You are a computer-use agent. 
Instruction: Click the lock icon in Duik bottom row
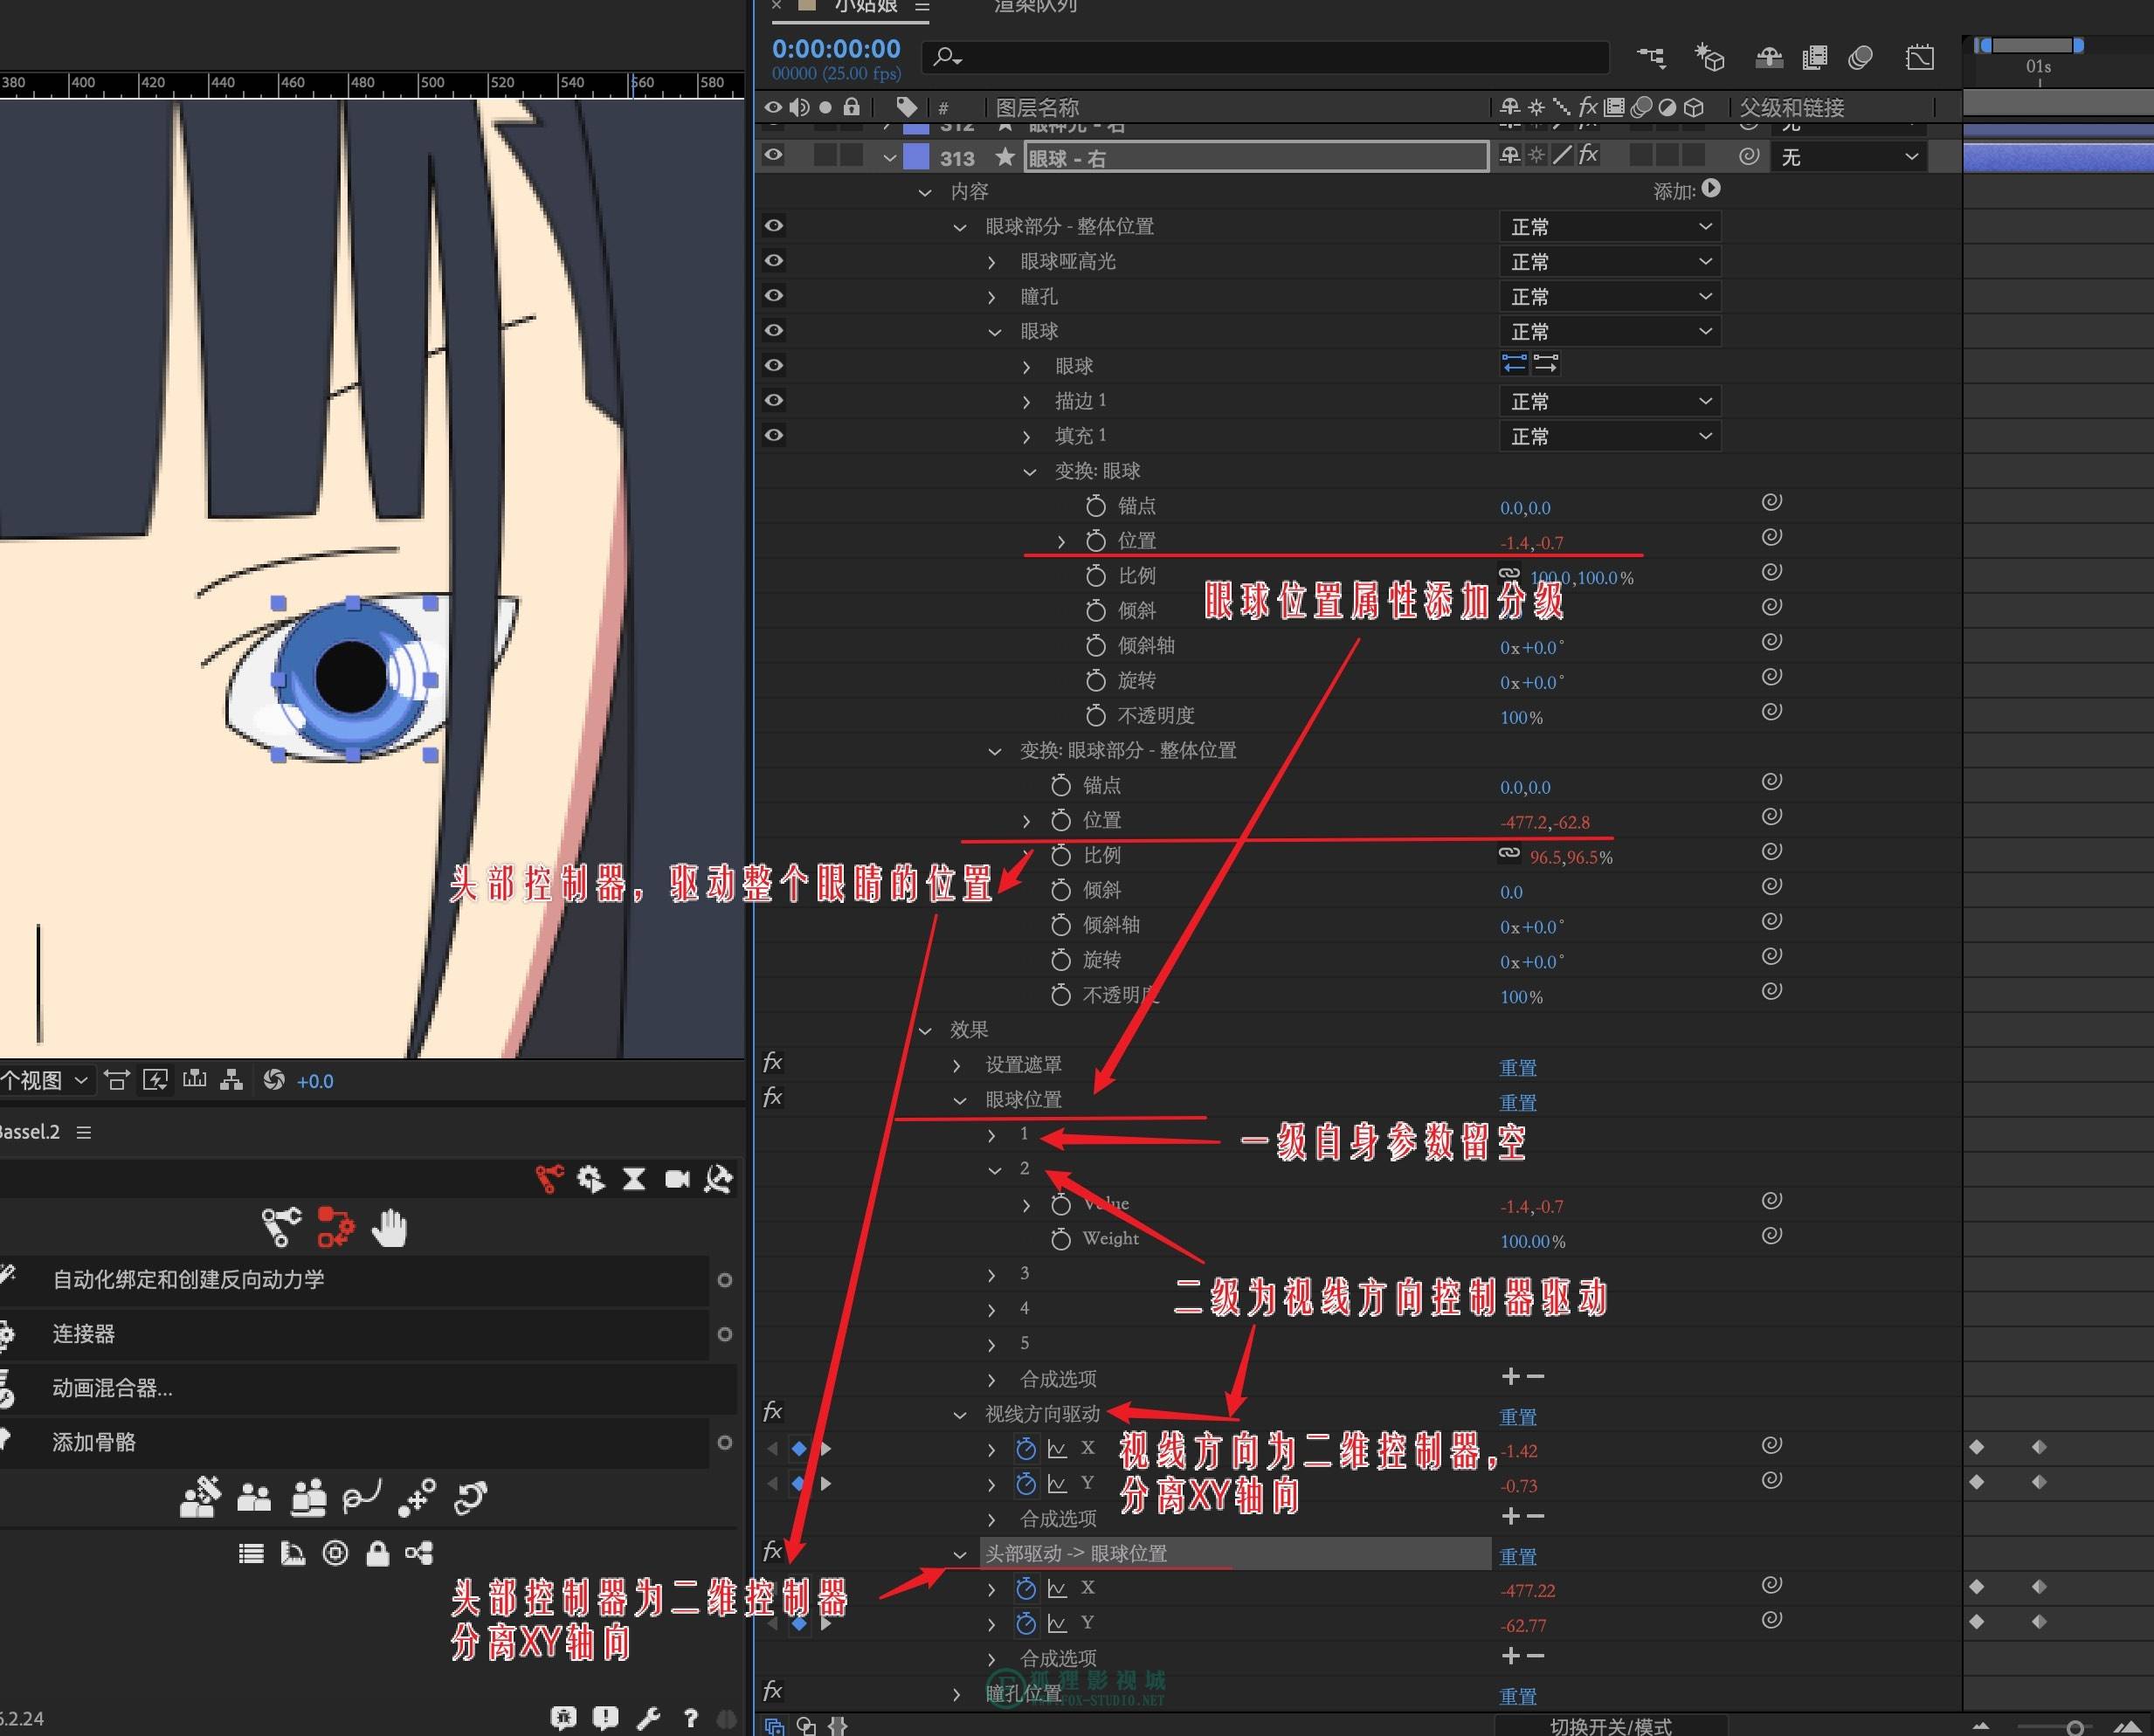click(x=377, y=1553)
